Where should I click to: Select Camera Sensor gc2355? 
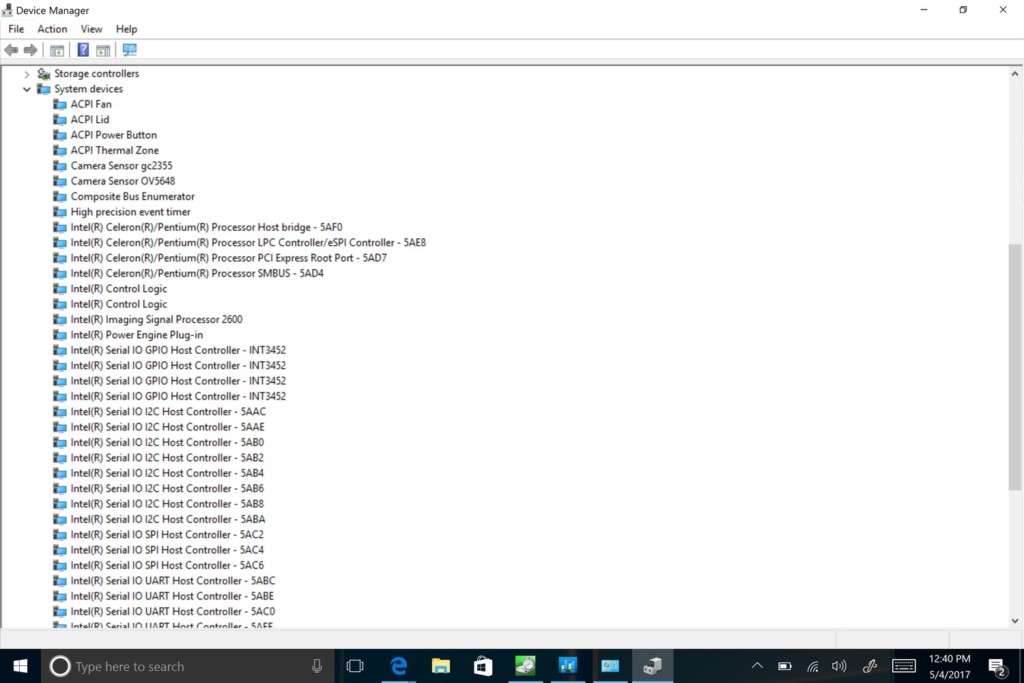click(121, 166)
